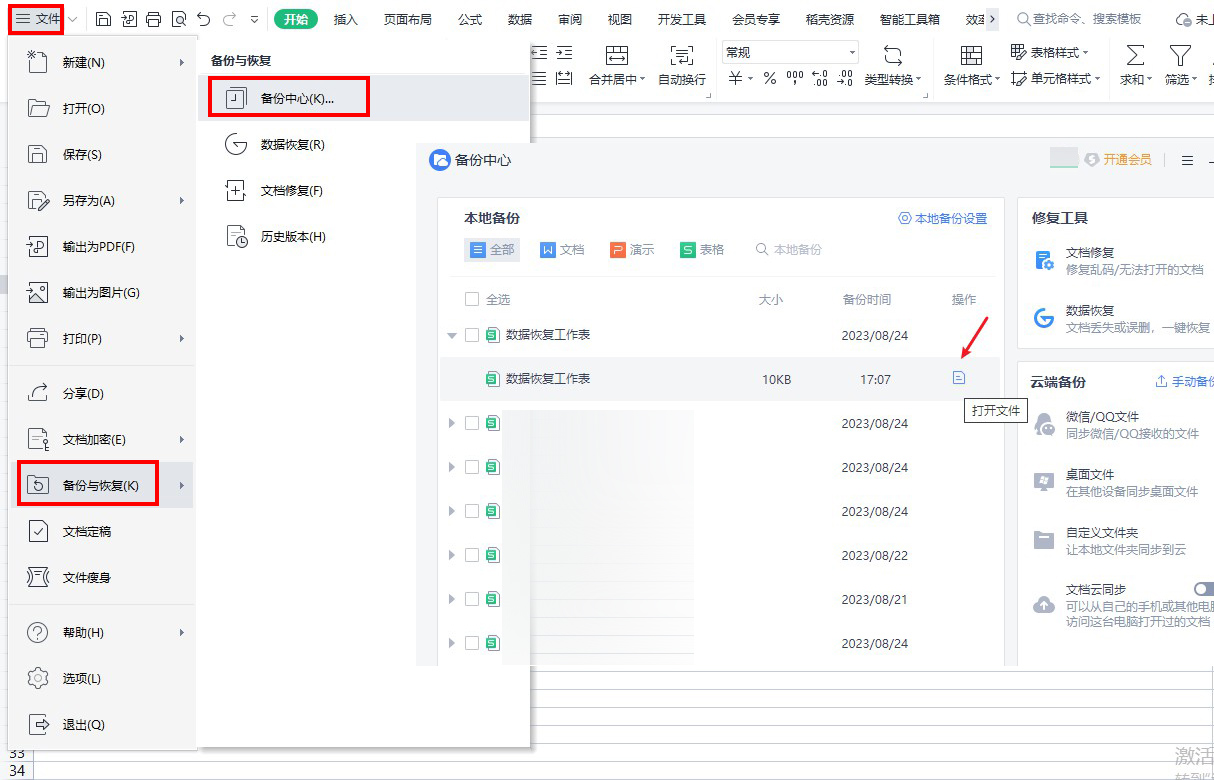Click the 自动换行 wrap text icon
This screenshot has width=1214, height=780.
point(682,55)
